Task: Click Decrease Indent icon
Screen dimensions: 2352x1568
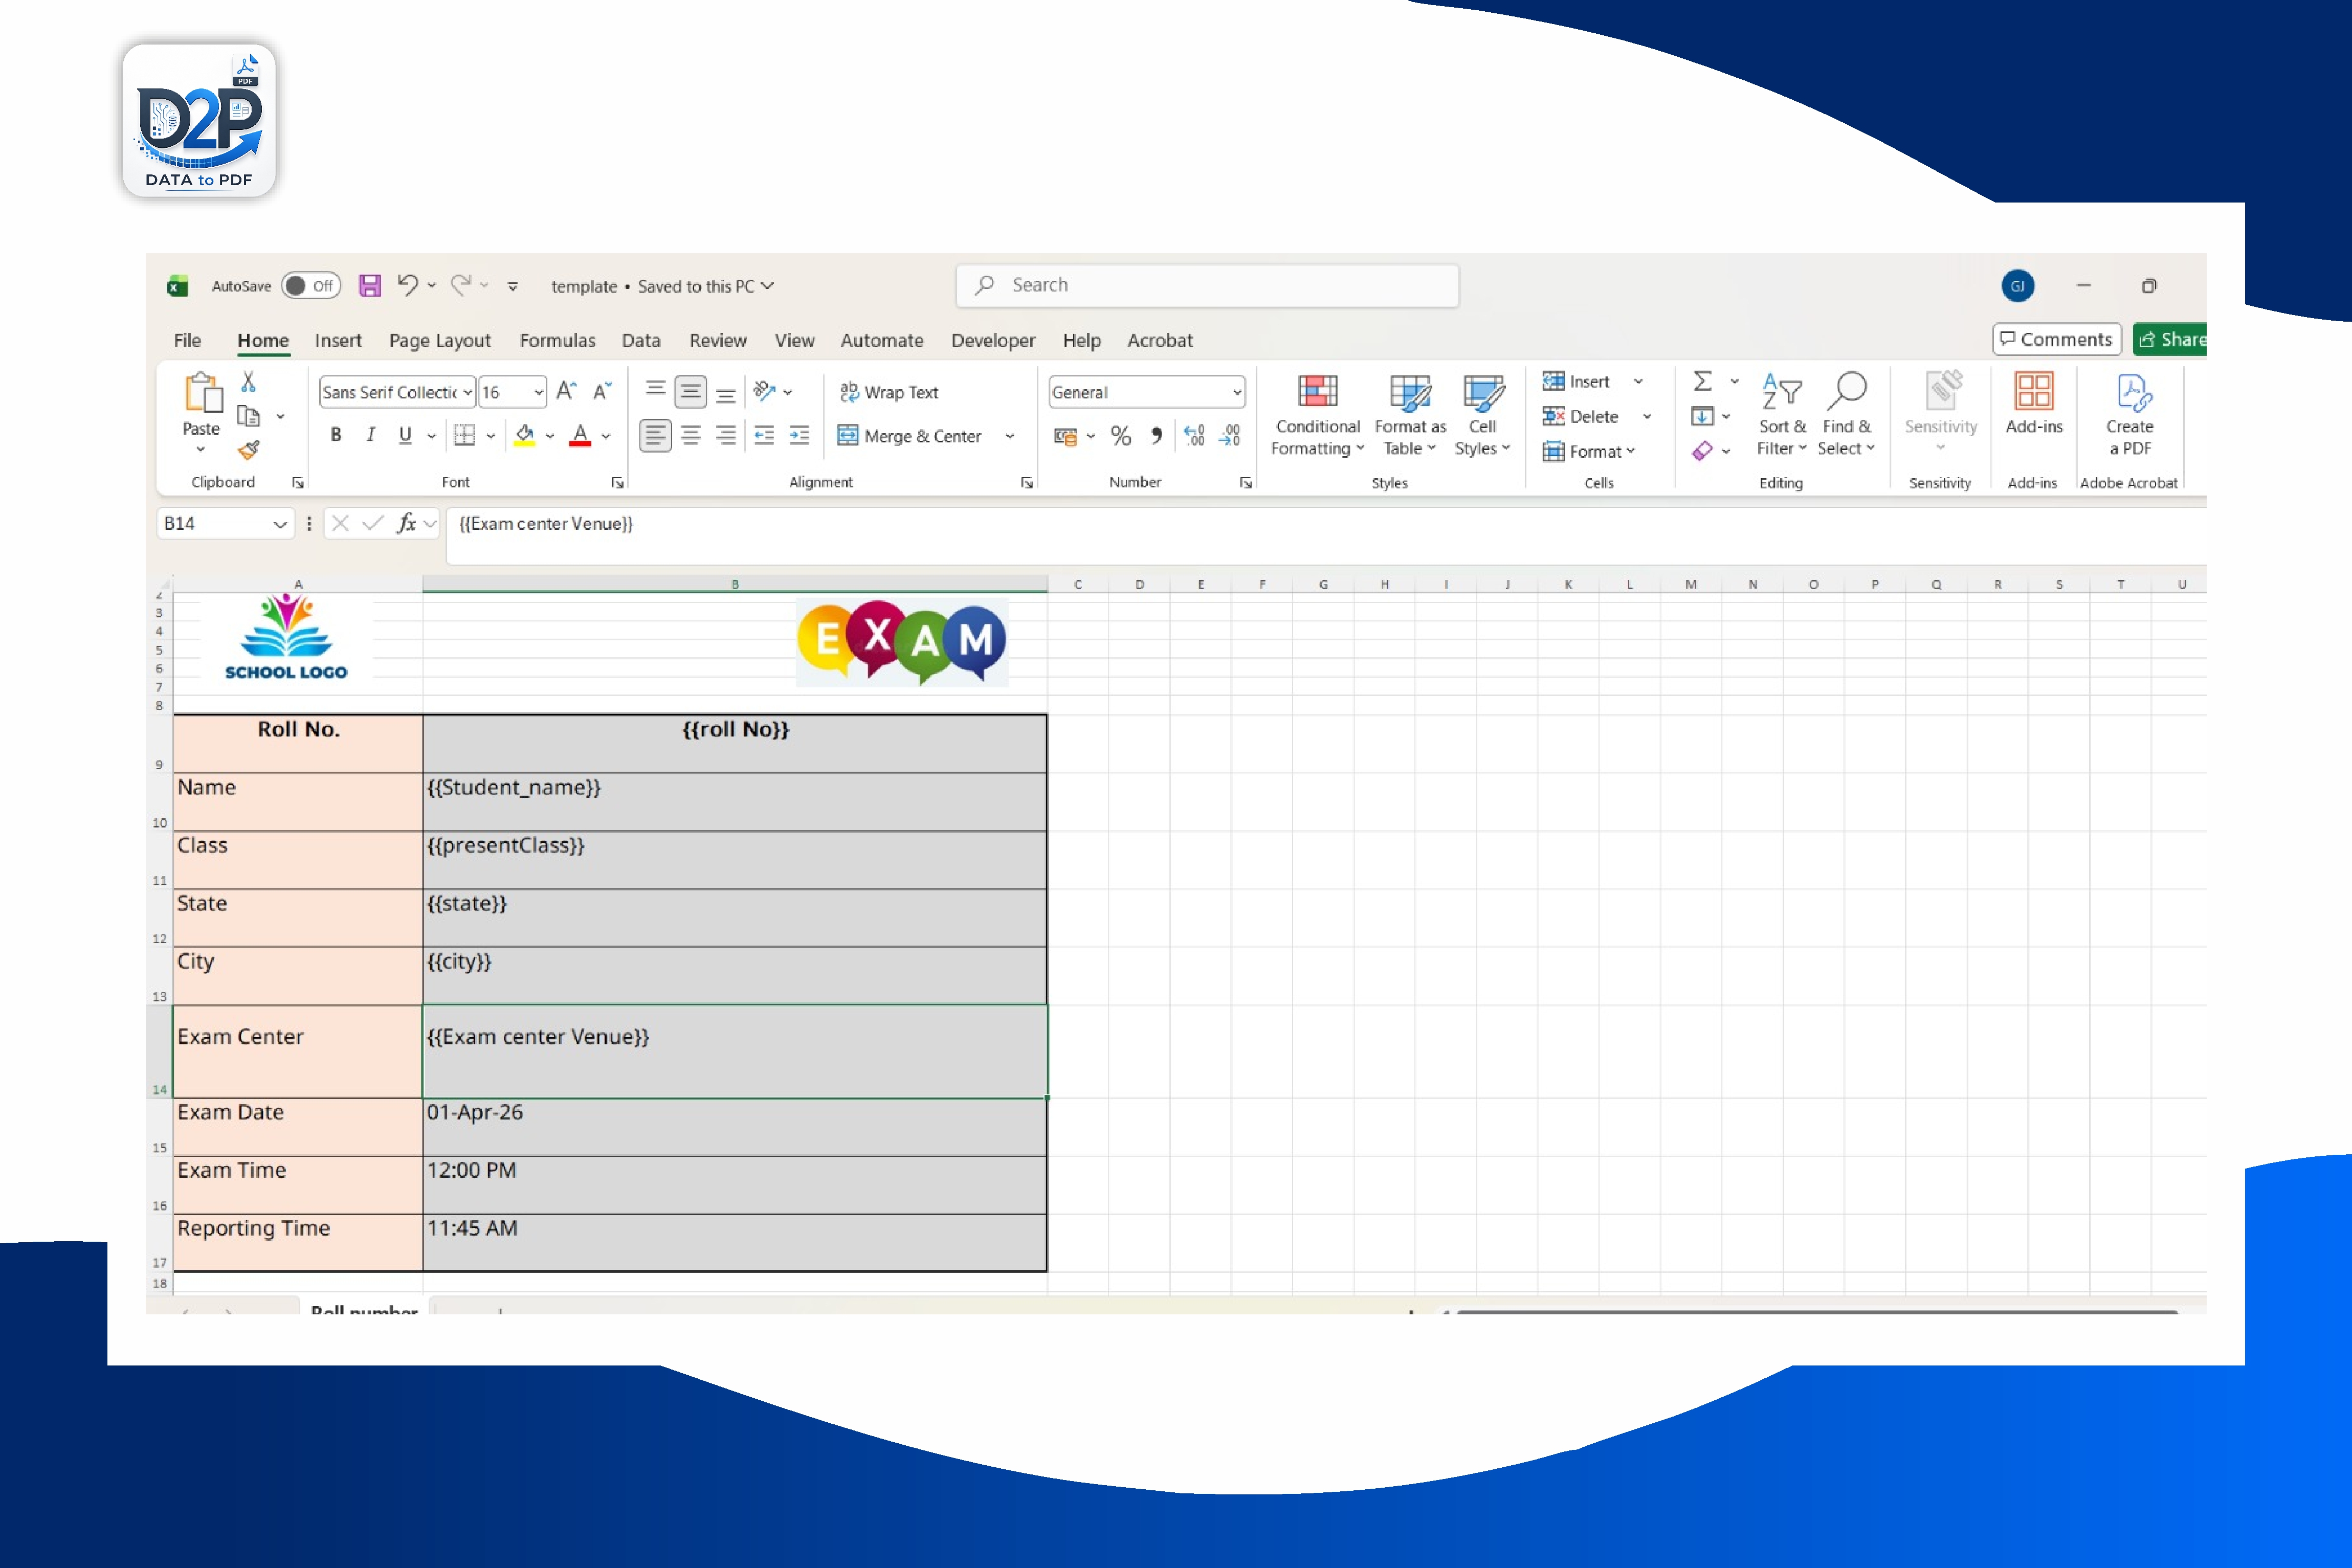Action: pyautogui.click(x=764, y=435)
